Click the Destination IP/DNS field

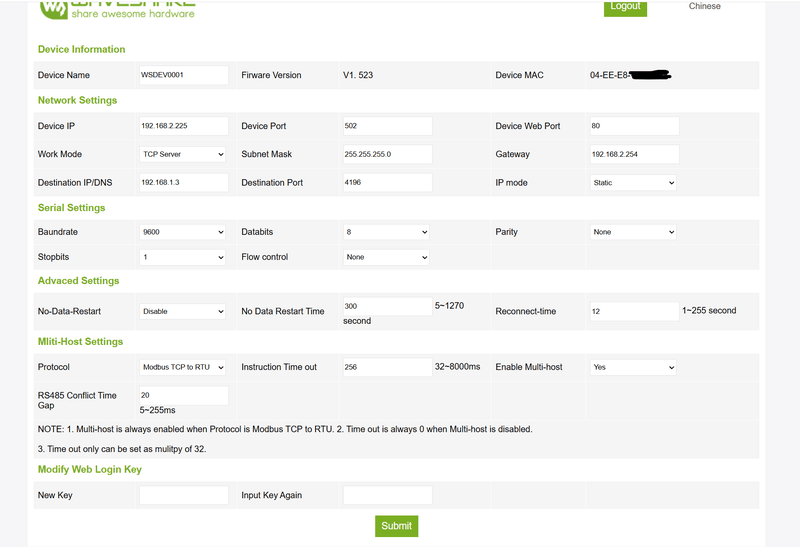184,183
